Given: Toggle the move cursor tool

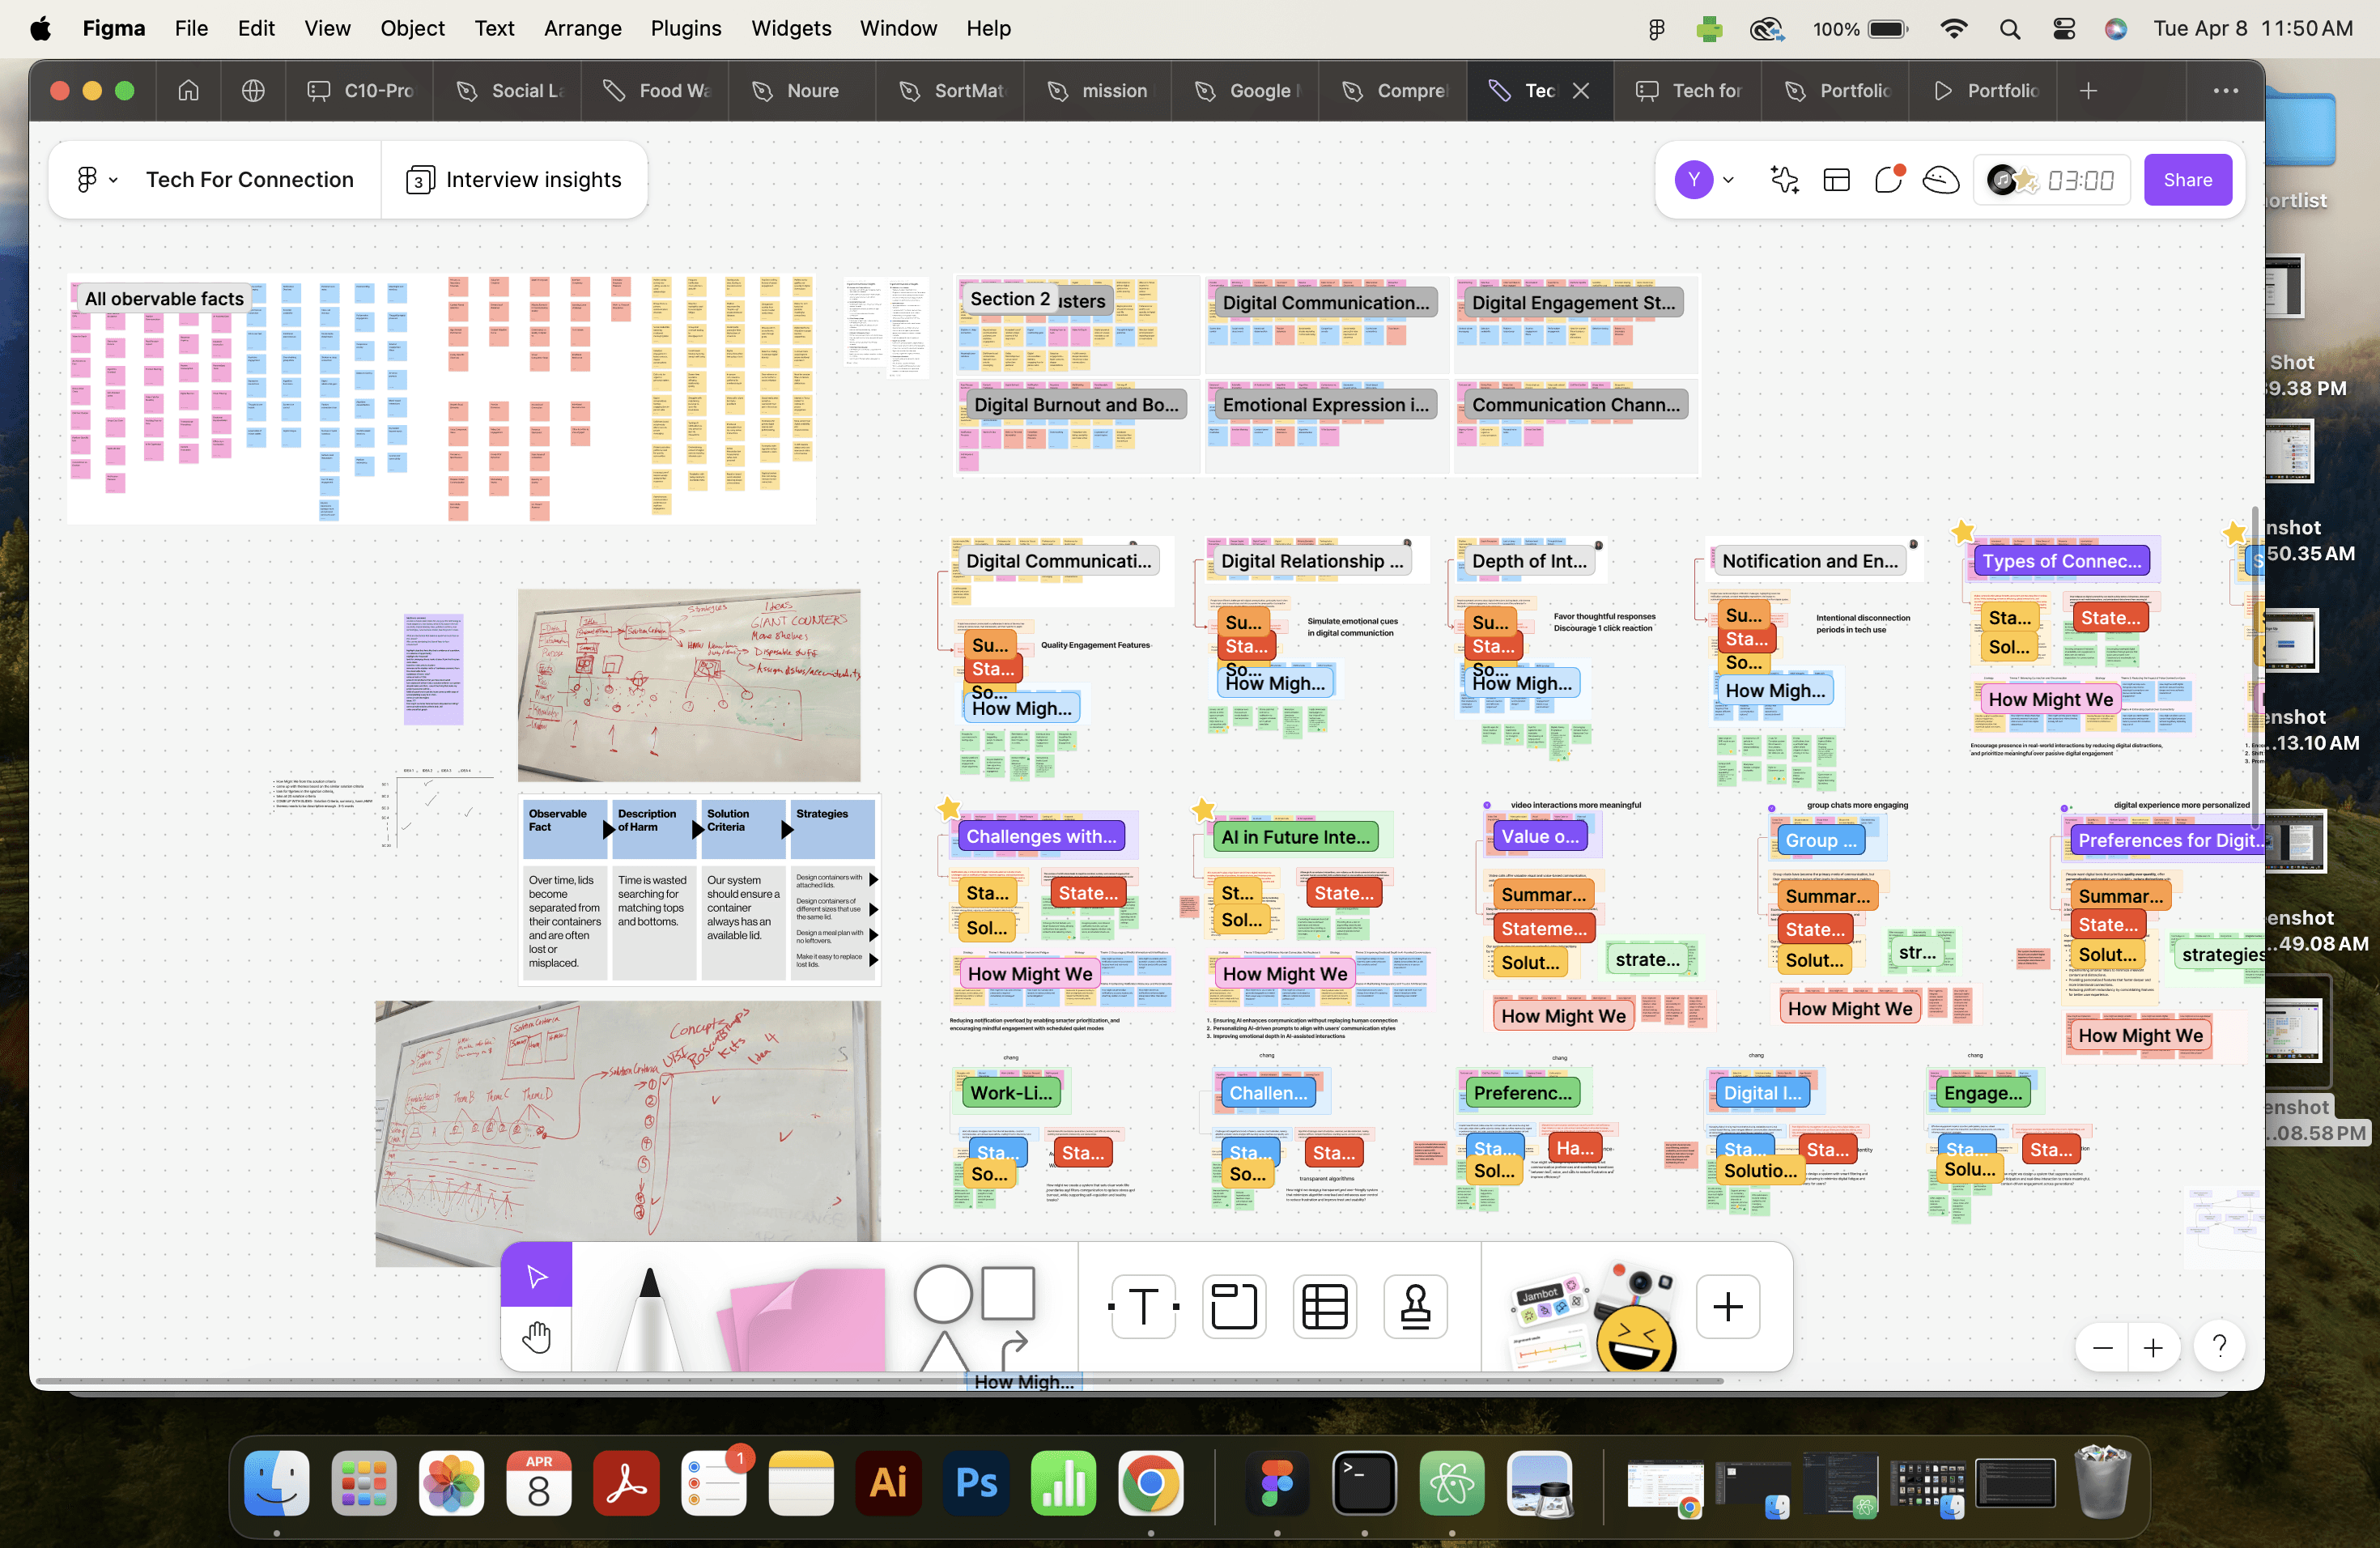Looking at the screenshot, I should [x=537, y=1276].
